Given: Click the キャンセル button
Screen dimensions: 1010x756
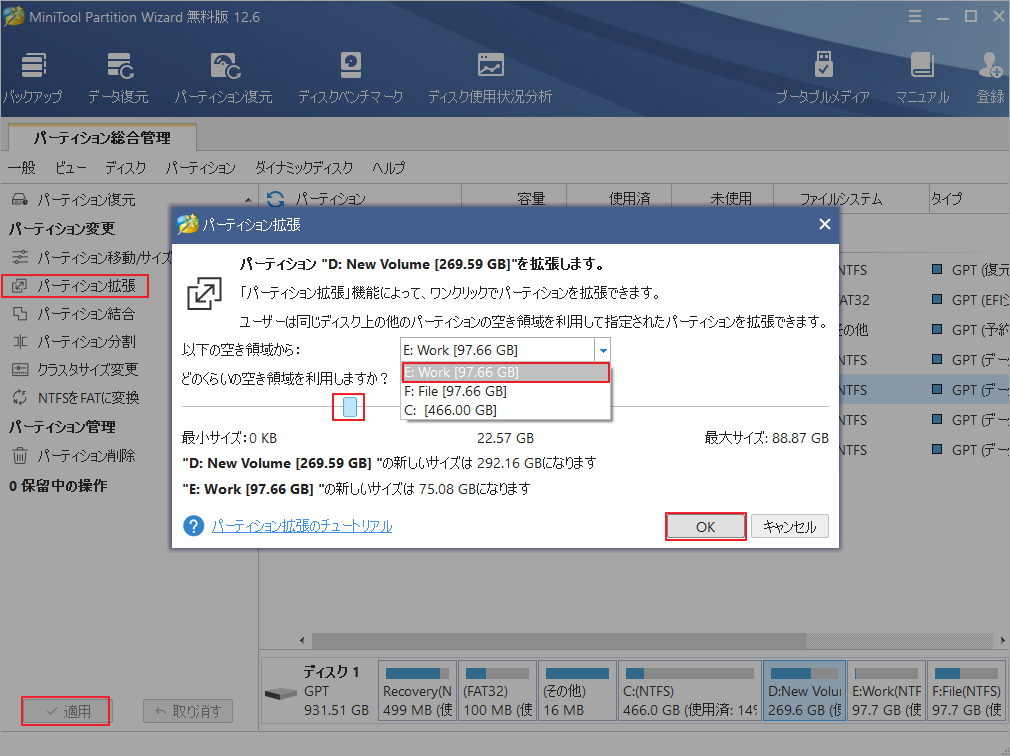Looking at the screenshot, I should [790, 527].
